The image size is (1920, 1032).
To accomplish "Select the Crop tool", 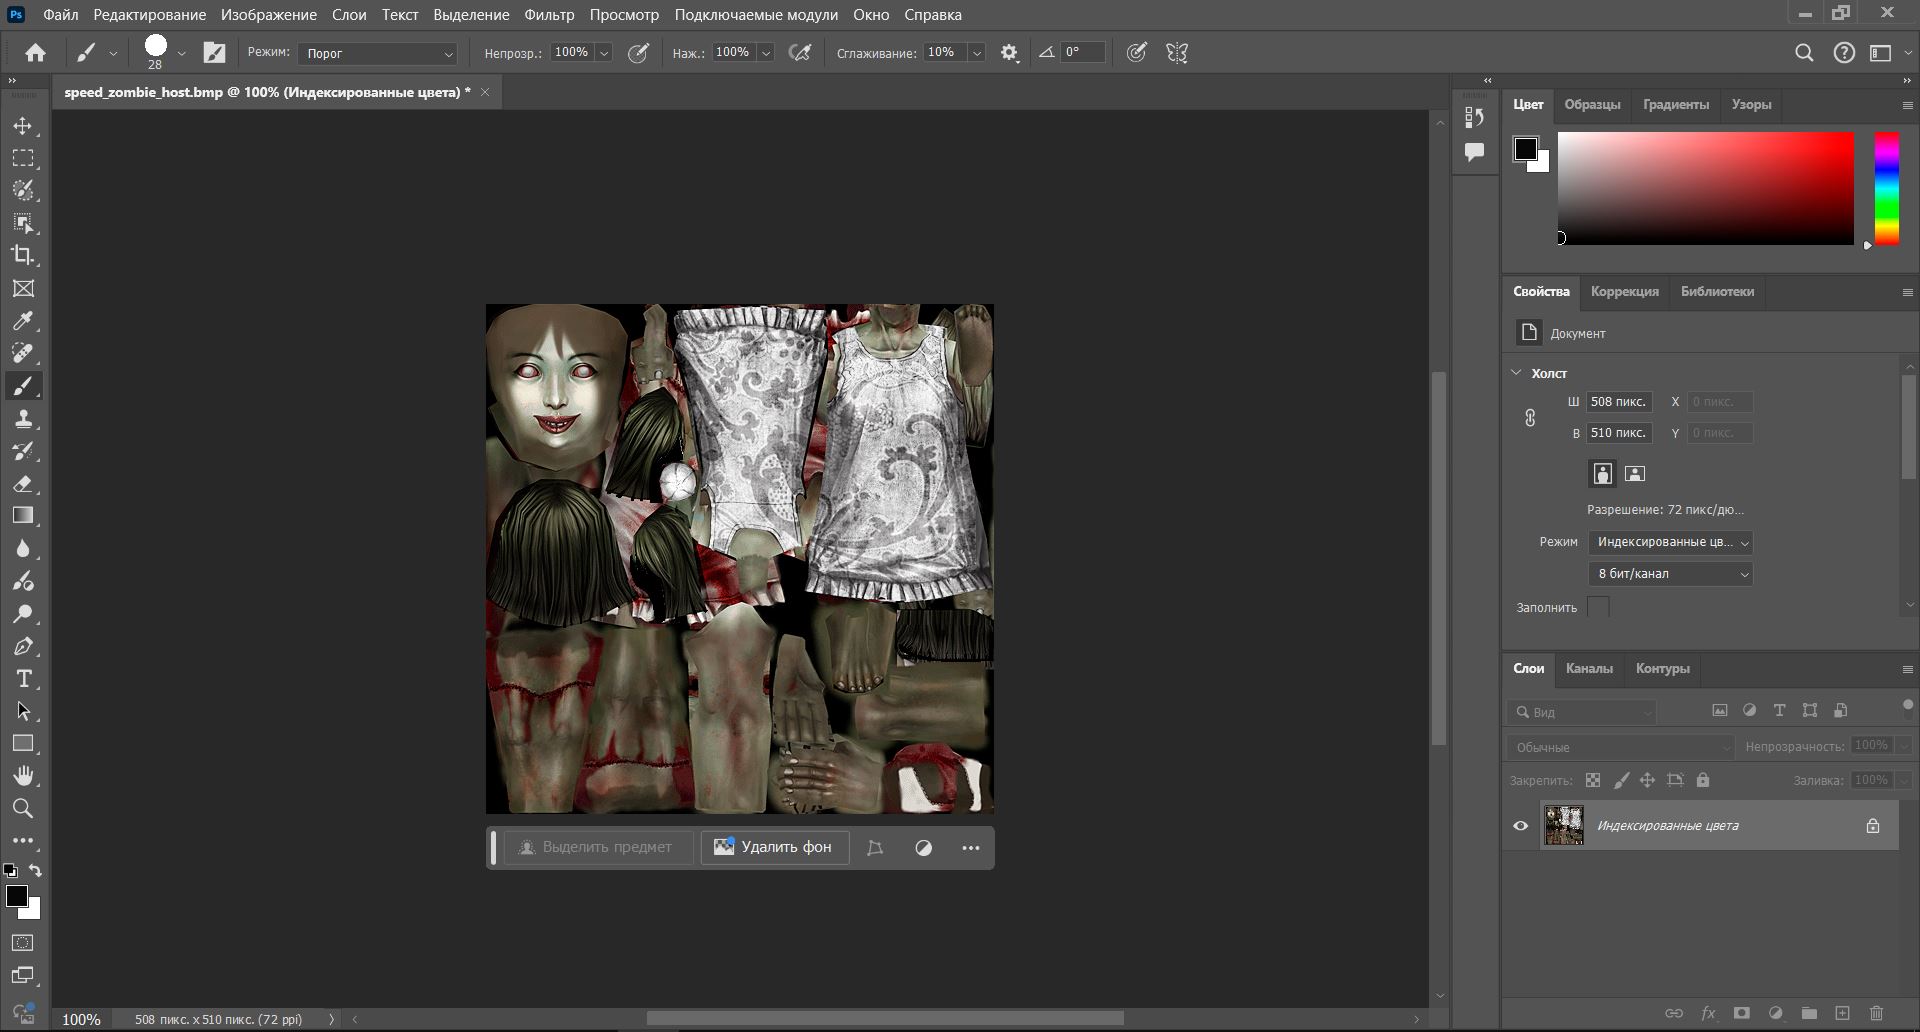I will click(x=23, y=255).
